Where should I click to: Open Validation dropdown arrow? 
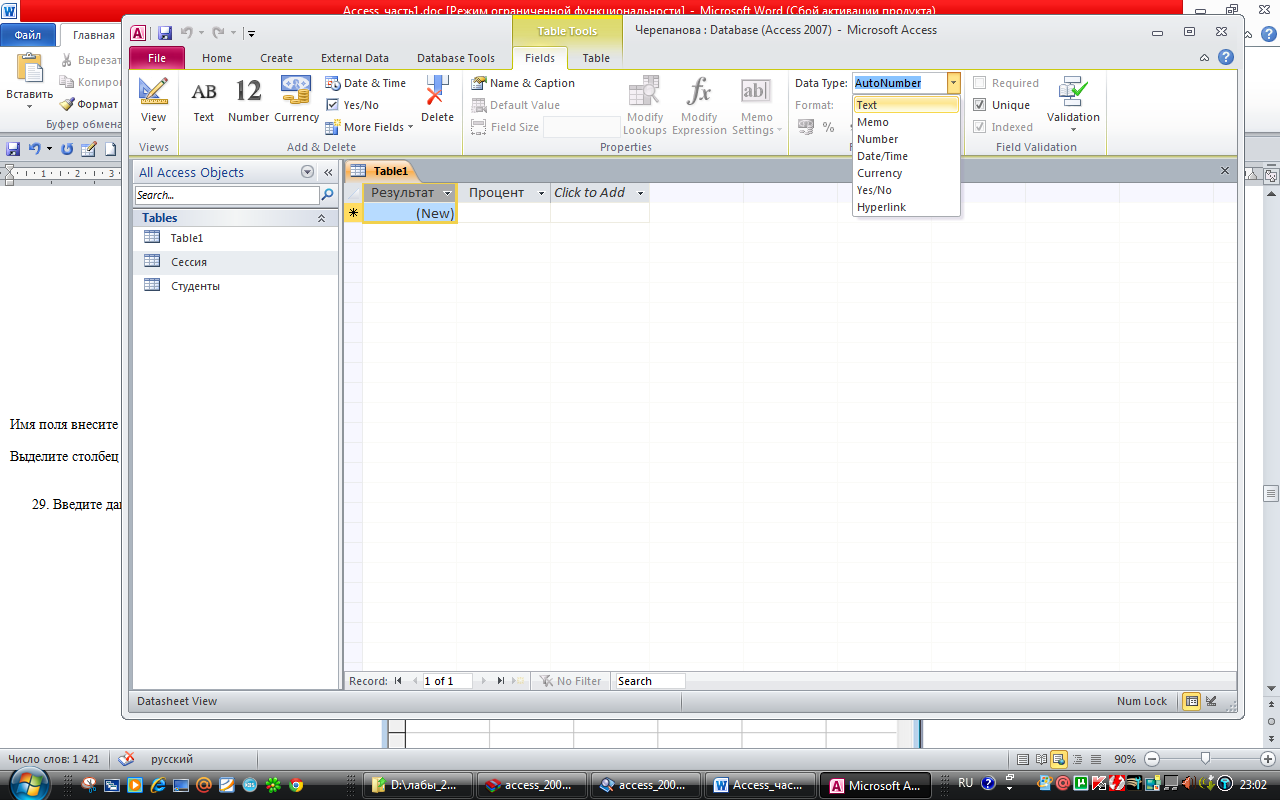[1073, 129]
